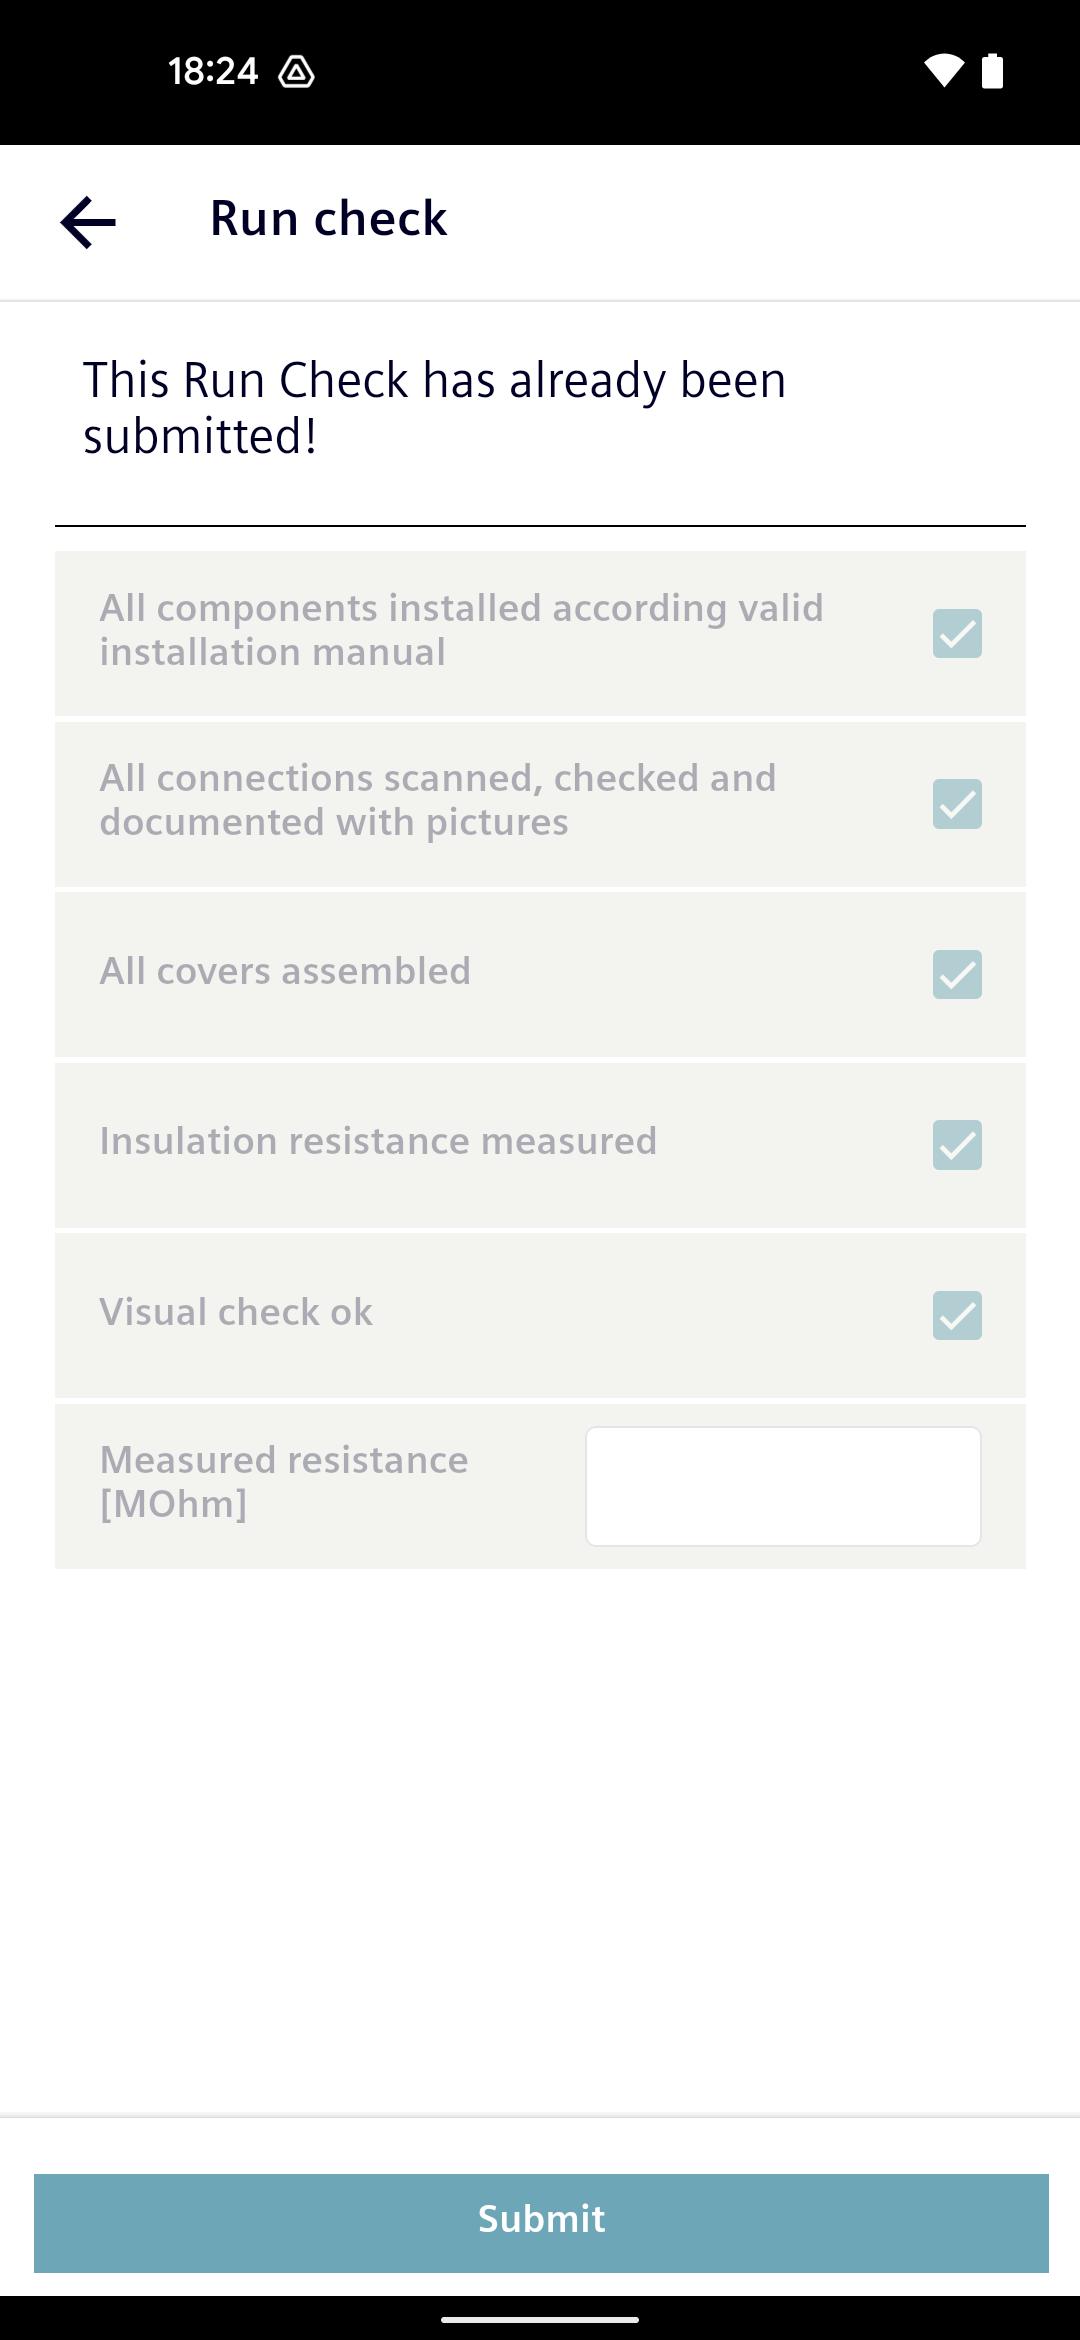Viewport: 1080px width, 2340px height.
Task: Tap the back arrow icon
Action: click(x=88, y=222)
